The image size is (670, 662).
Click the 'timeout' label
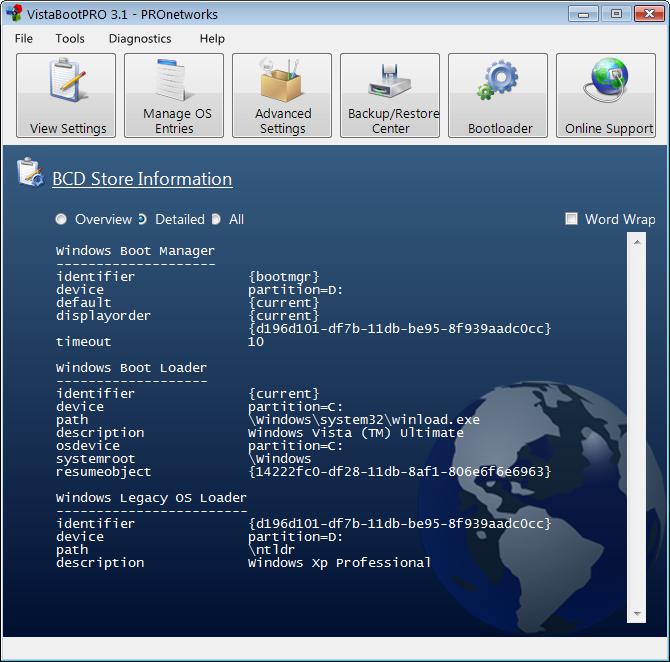83,342
